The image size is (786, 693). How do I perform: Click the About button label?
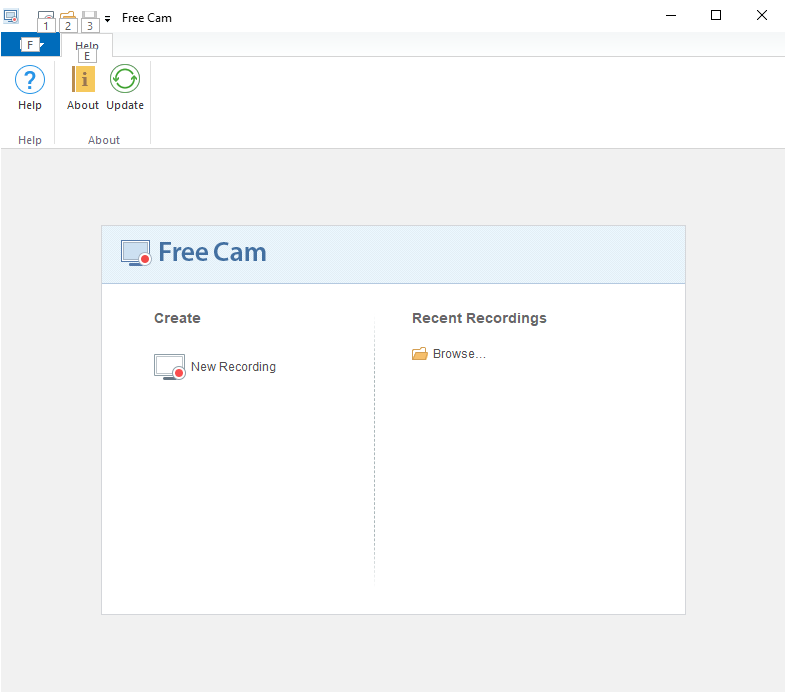[x=83, y=105]
